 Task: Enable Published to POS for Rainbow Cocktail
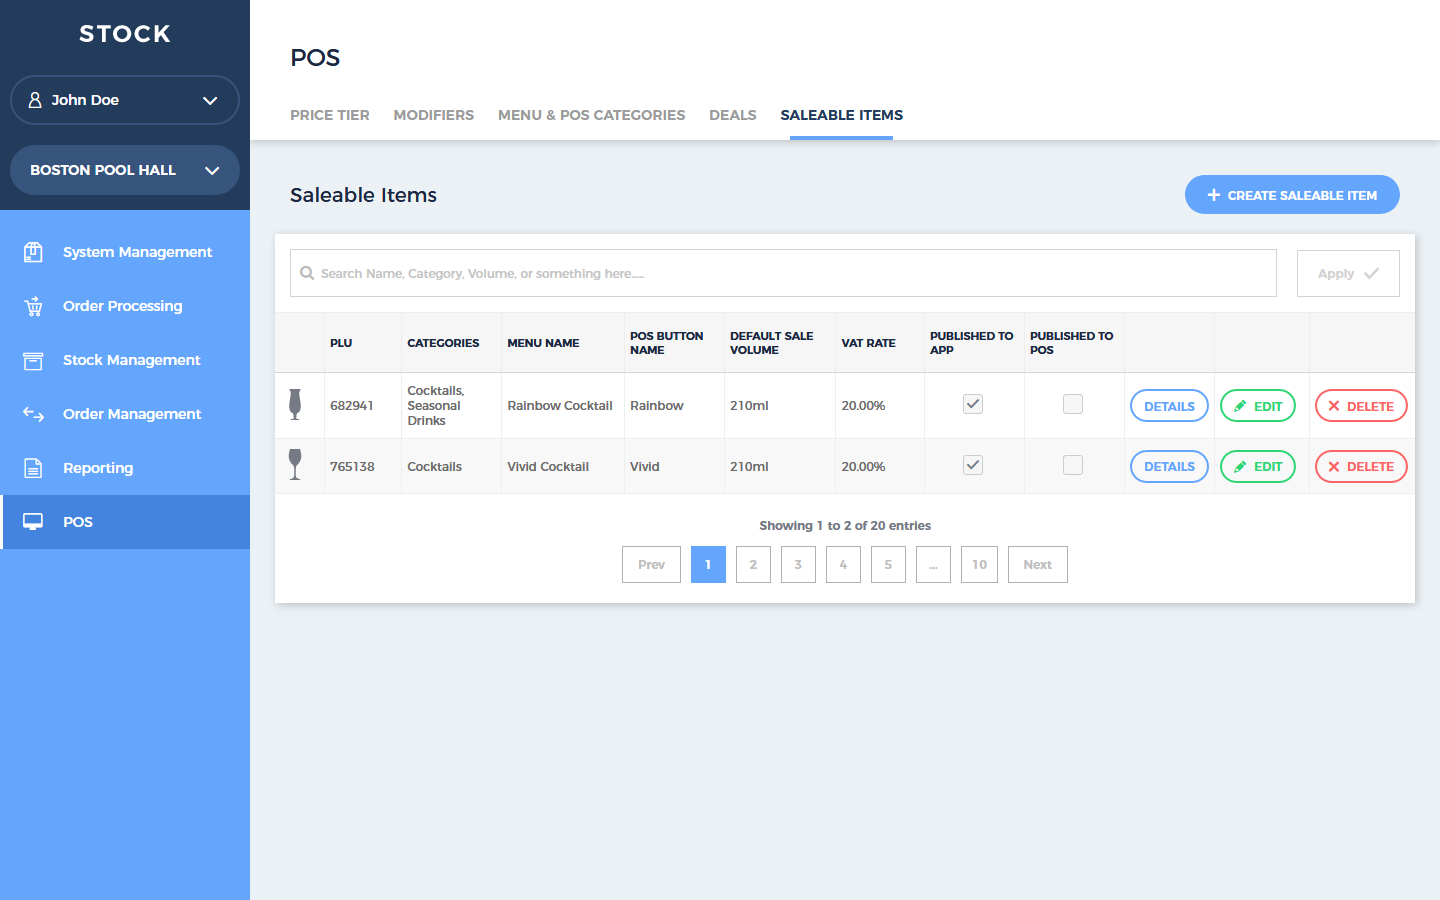(x=1073, y=404)
